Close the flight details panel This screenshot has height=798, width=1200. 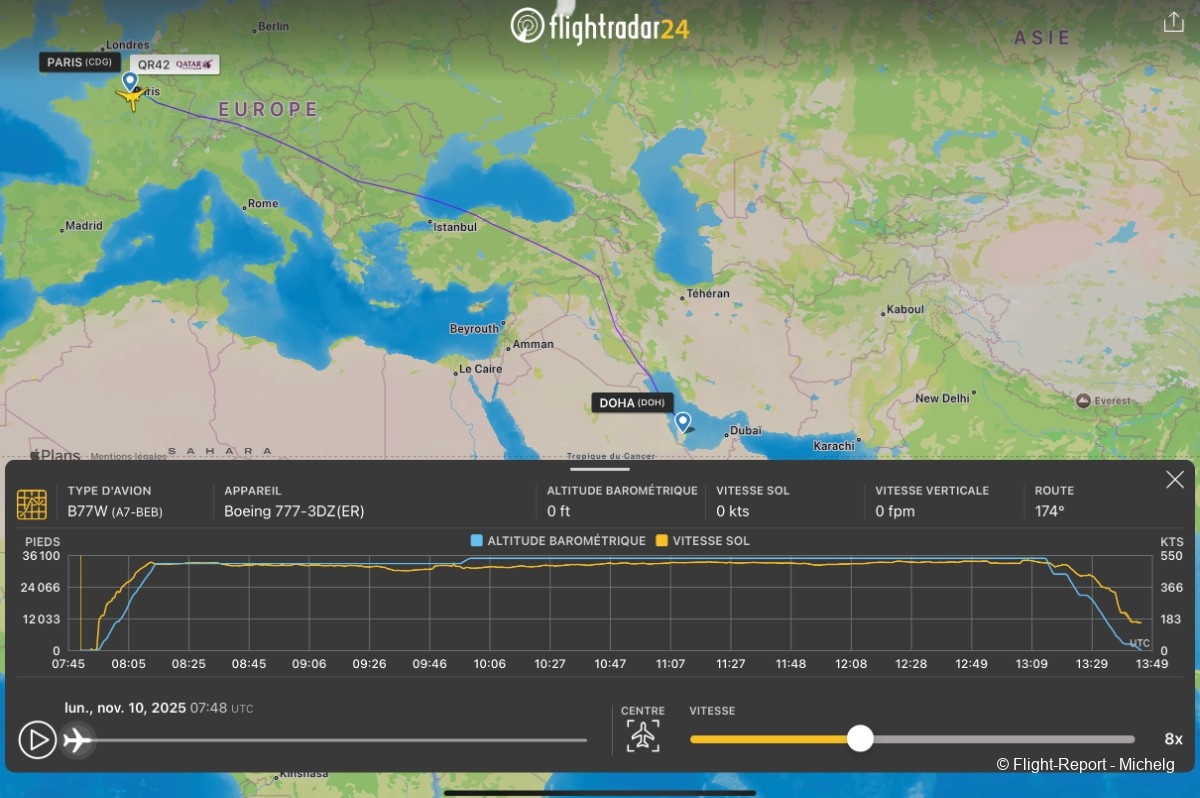tap(1175, 480)
